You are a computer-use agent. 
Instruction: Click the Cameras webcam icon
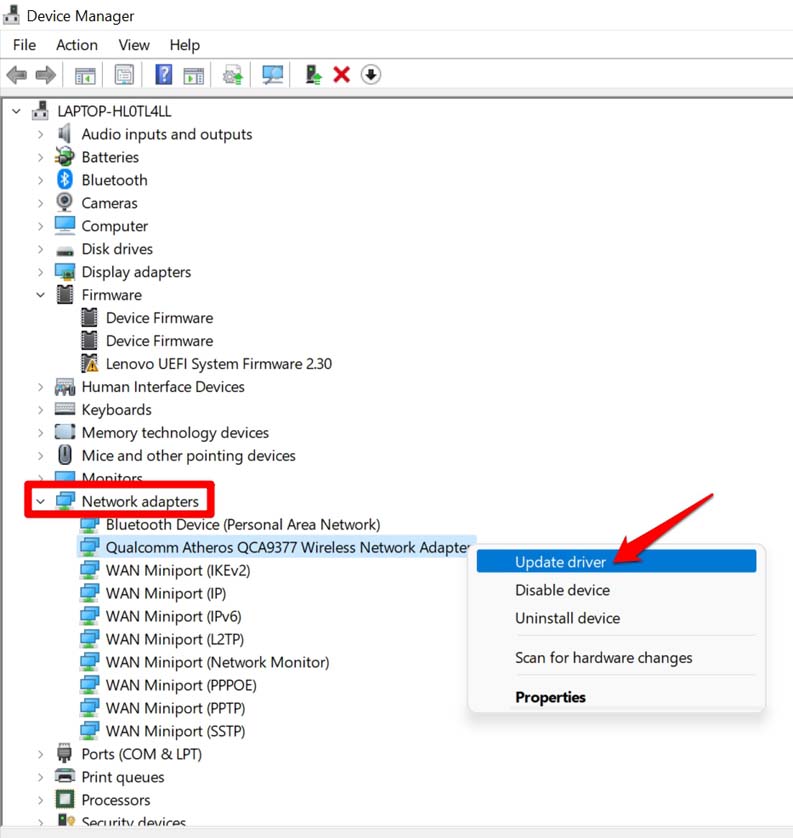(65, 202)
